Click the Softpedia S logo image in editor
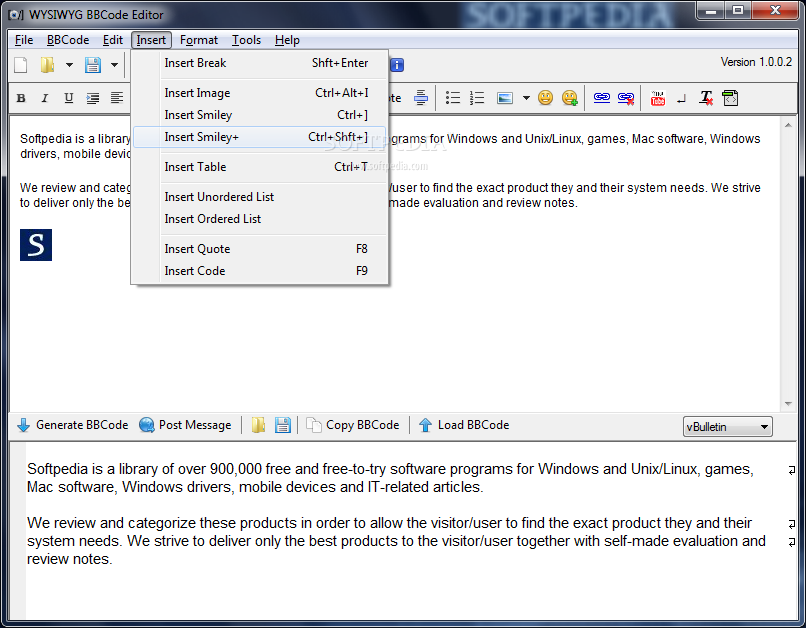The height and width of the screenshot is (628, 806). pyautogui.click(x=36, y=245)
